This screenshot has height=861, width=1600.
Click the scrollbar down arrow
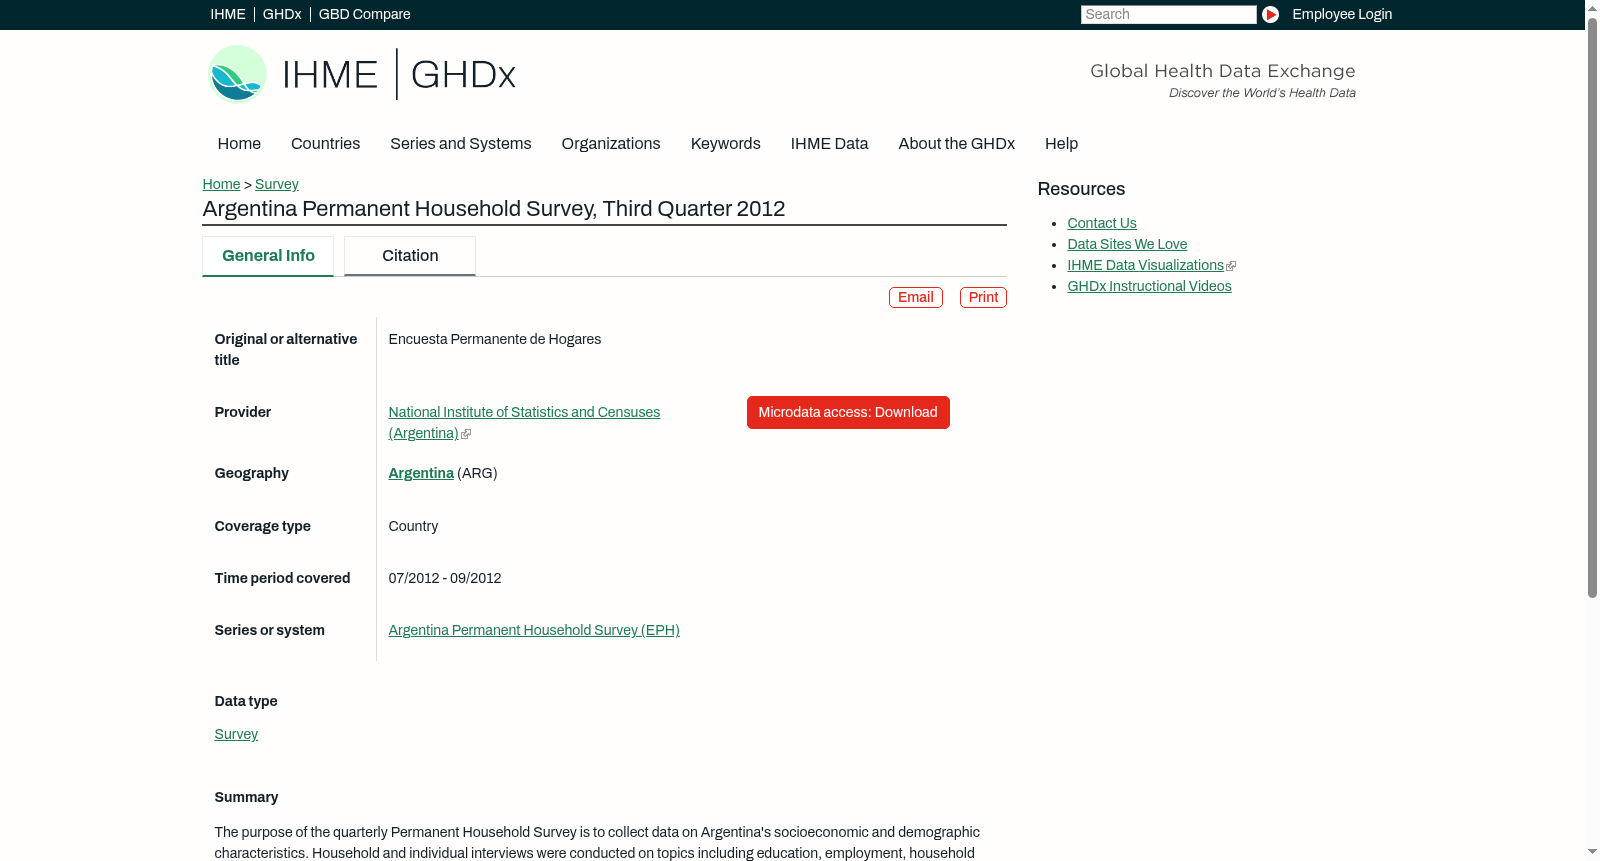click(1593, 852)
